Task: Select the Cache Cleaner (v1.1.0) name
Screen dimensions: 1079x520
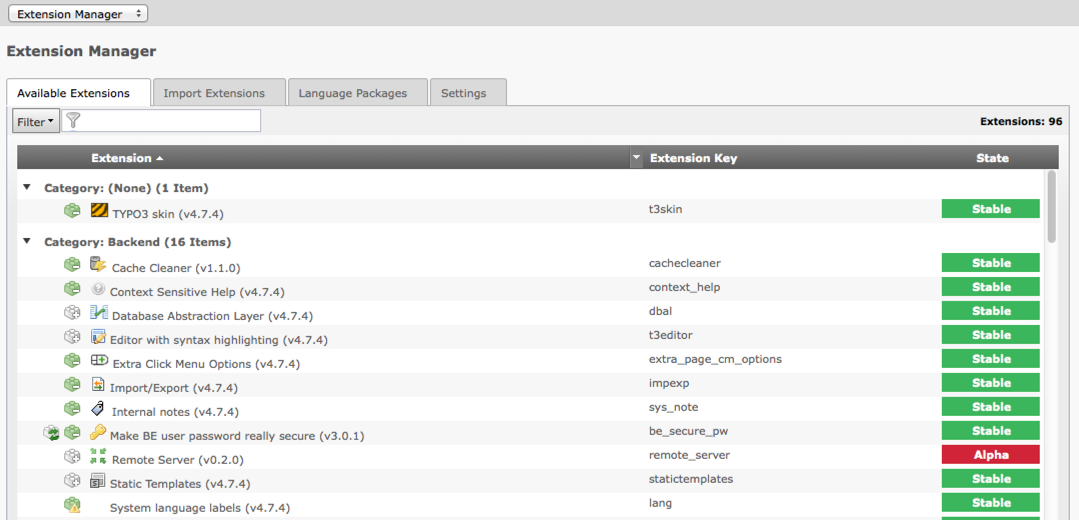Action: point(175,268)
